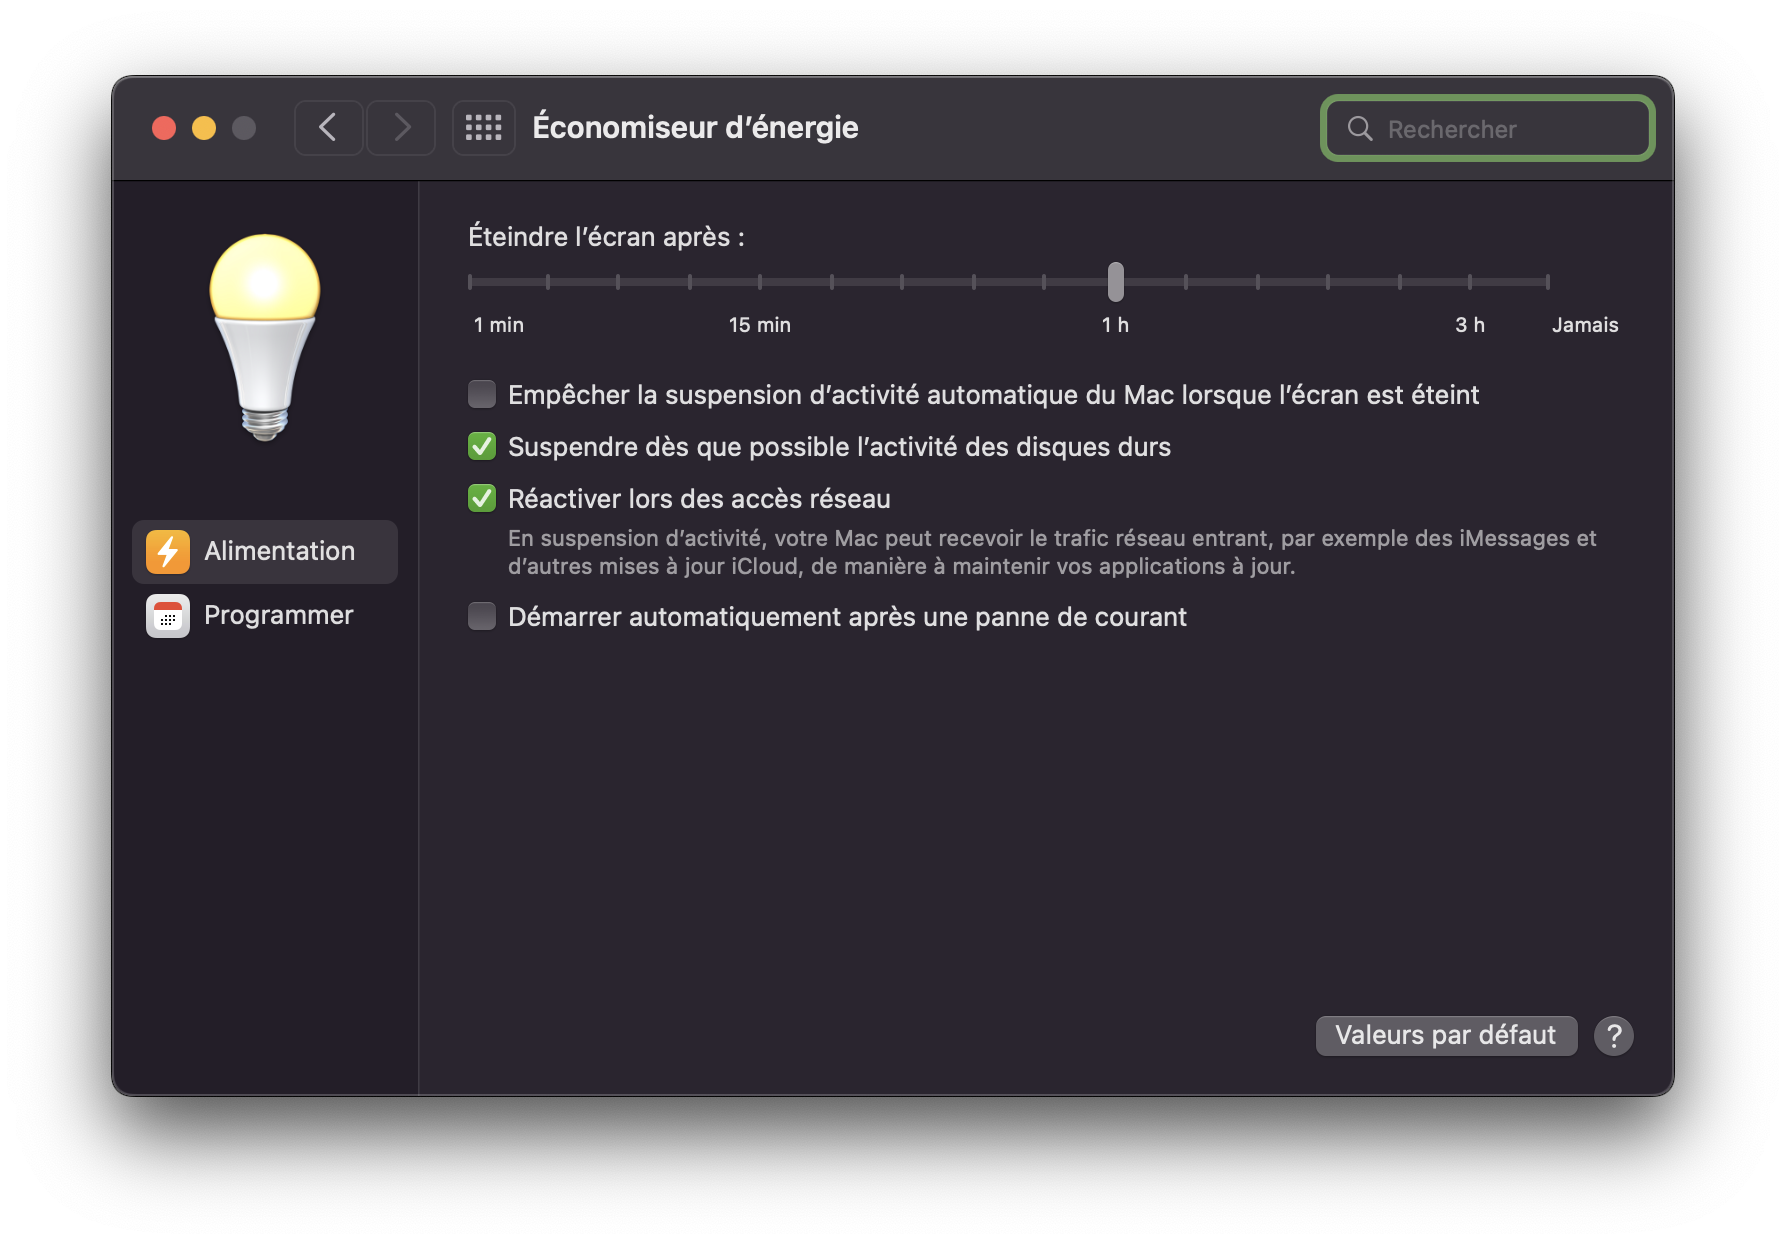
Task: Open help via the question mark button
Action: click(1613, 1036)
